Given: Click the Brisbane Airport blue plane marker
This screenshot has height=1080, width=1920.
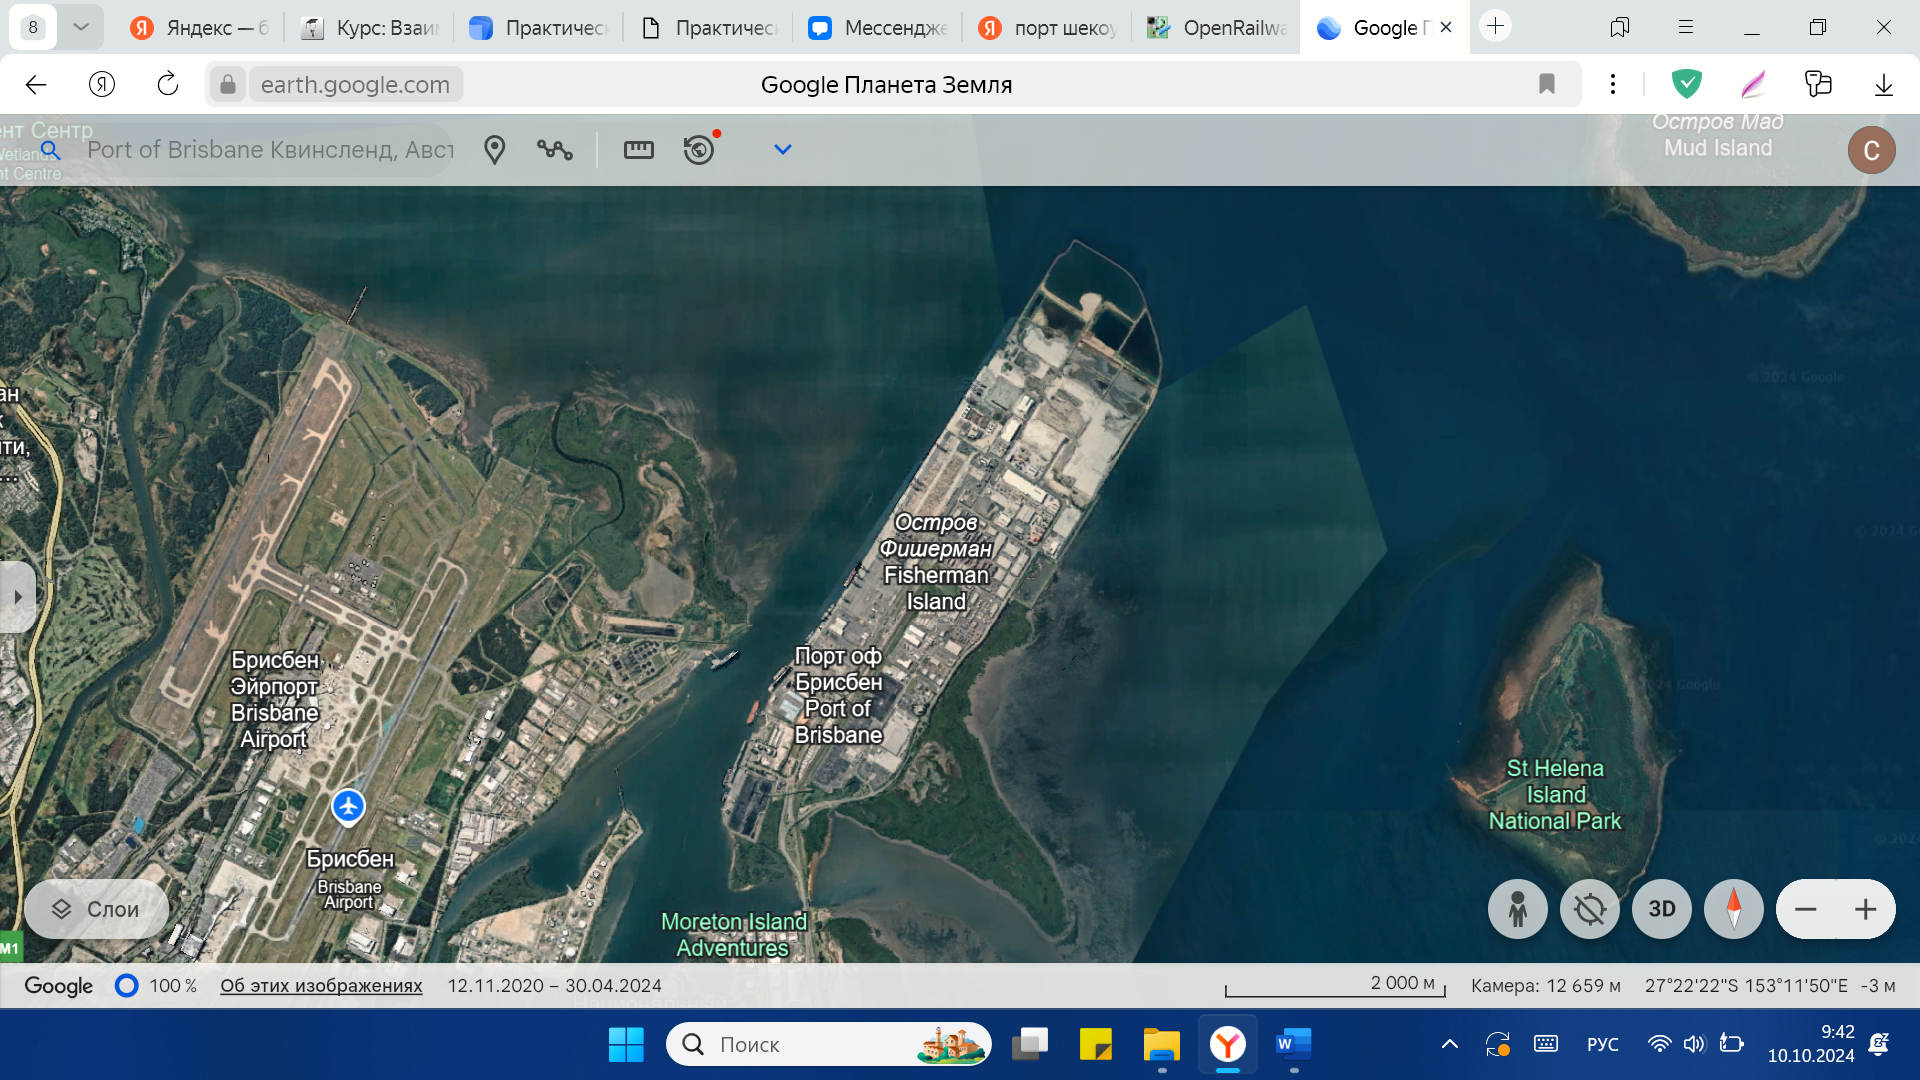Looking at the screenshot, I should coord(348,805).
